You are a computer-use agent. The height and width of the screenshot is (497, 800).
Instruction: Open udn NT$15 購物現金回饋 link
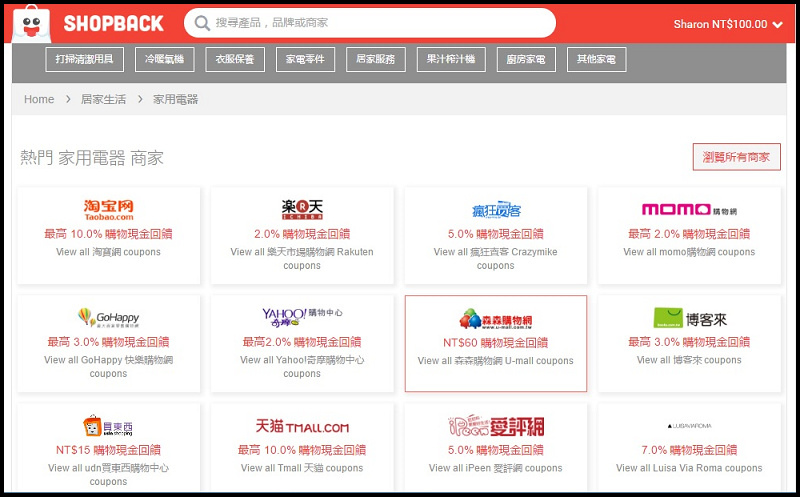coord(108,451)
